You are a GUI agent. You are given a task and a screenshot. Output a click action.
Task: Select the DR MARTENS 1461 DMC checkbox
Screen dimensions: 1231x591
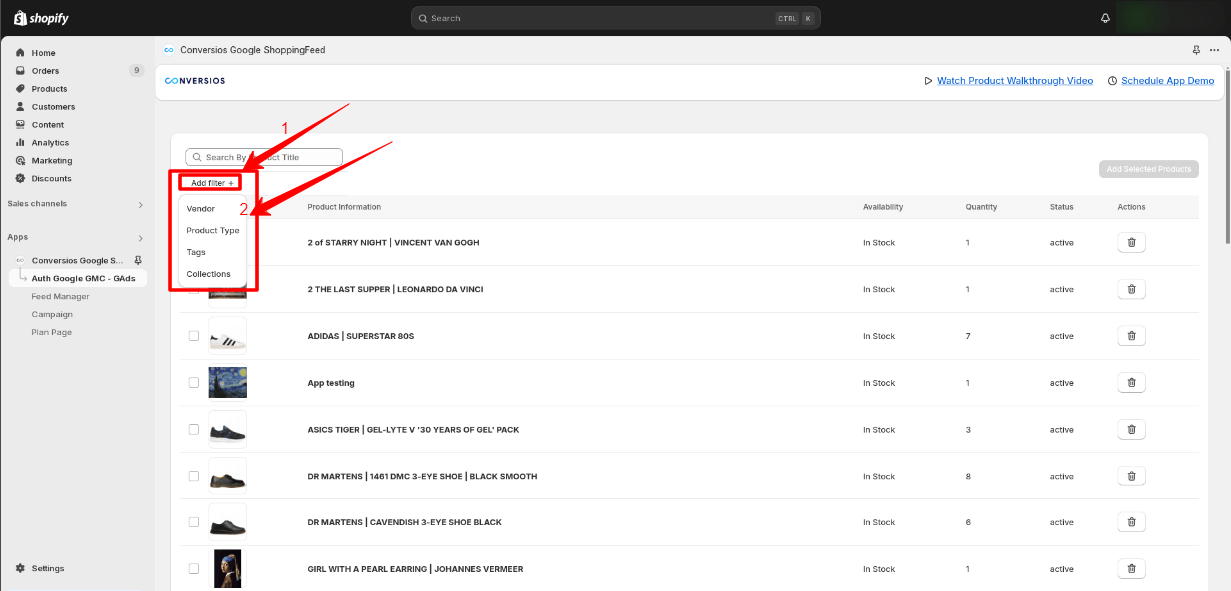[194, 476]
